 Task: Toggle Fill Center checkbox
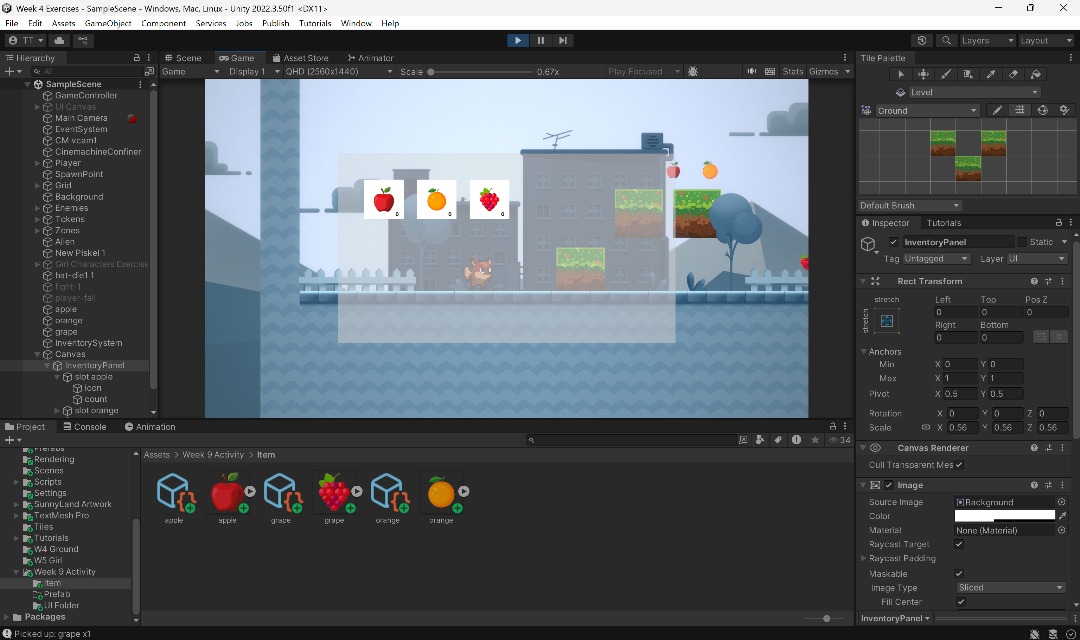(x=961, y=602)
